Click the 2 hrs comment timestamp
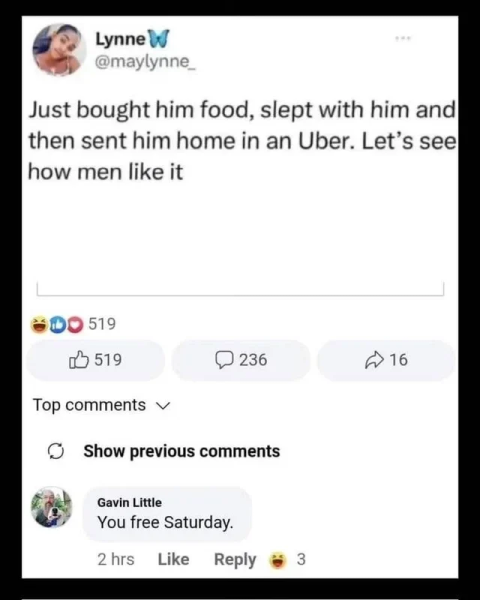This screenshot has width=480, height=600. tap(116, 560)
